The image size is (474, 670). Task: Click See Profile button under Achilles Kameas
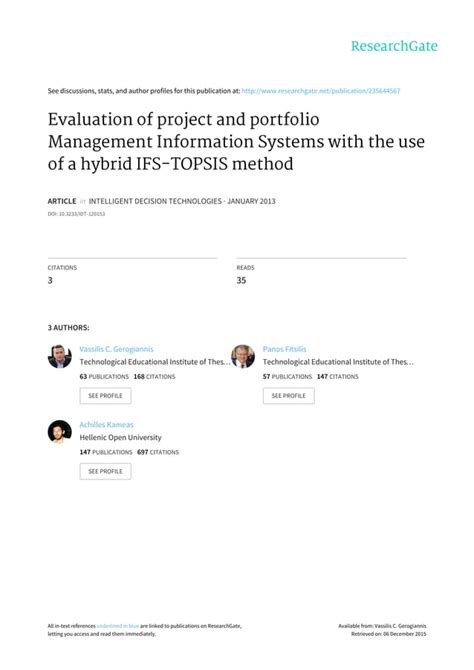pyautogui.click(x=105, y=471)
